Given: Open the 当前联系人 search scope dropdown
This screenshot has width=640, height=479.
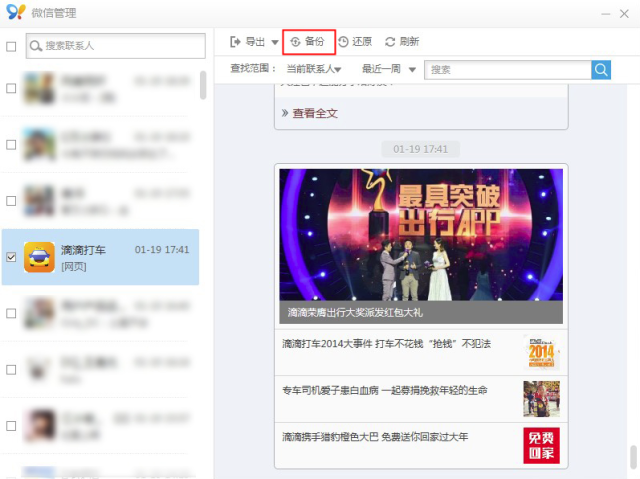Looking at the screenshot, I should tap(314, 69).
